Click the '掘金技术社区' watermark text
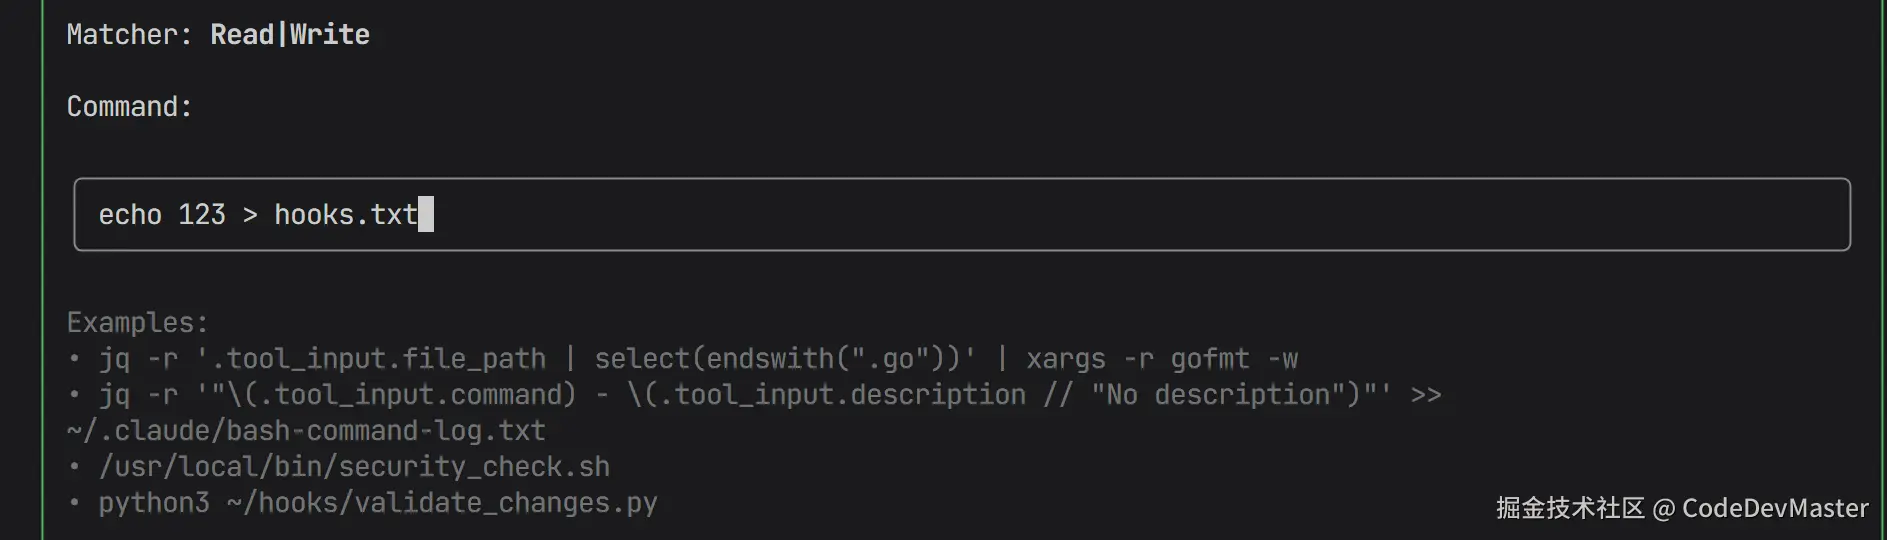This screenshot has height=540, width=1887. point(1570,509)
